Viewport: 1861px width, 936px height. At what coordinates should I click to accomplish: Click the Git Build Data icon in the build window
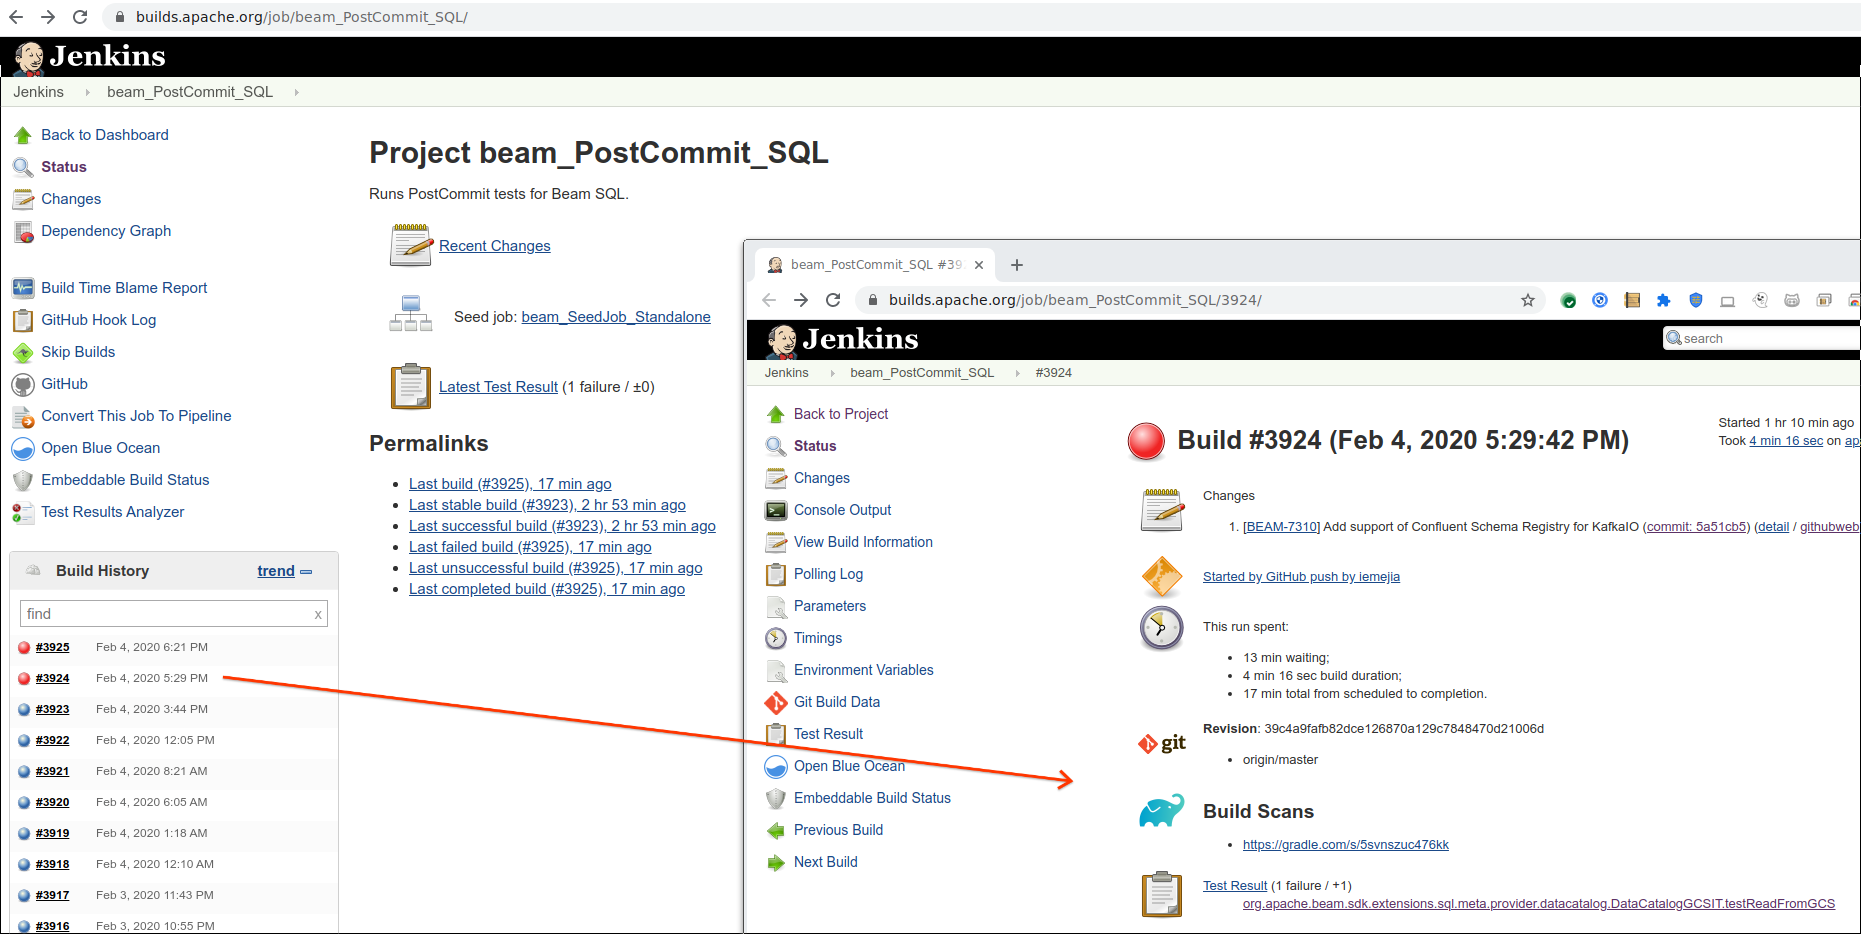pos(776,702)
